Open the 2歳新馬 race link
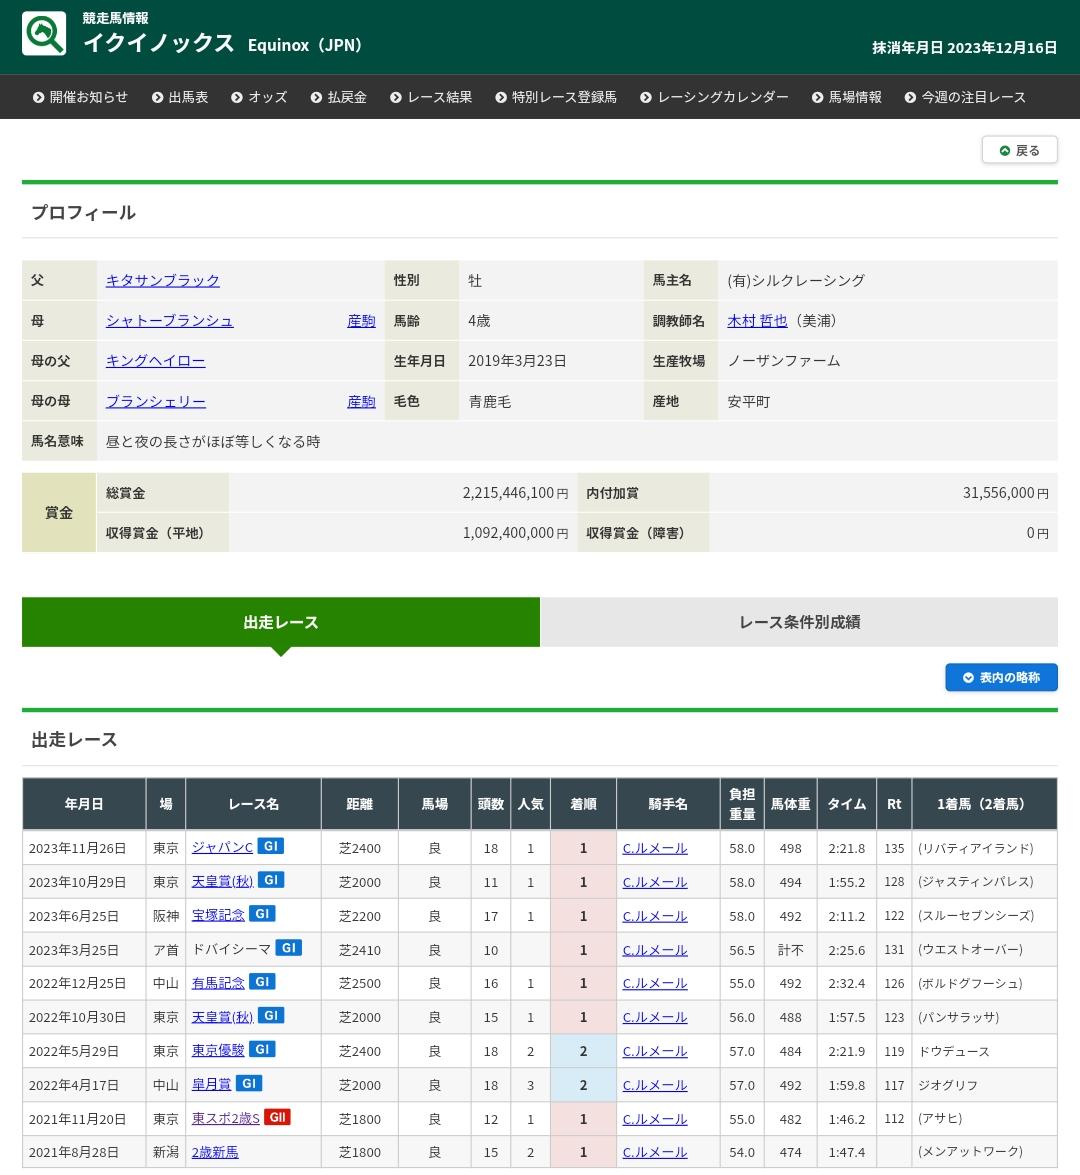The width and height of the screenshot is (1080, 1175). pos(215,1152)
